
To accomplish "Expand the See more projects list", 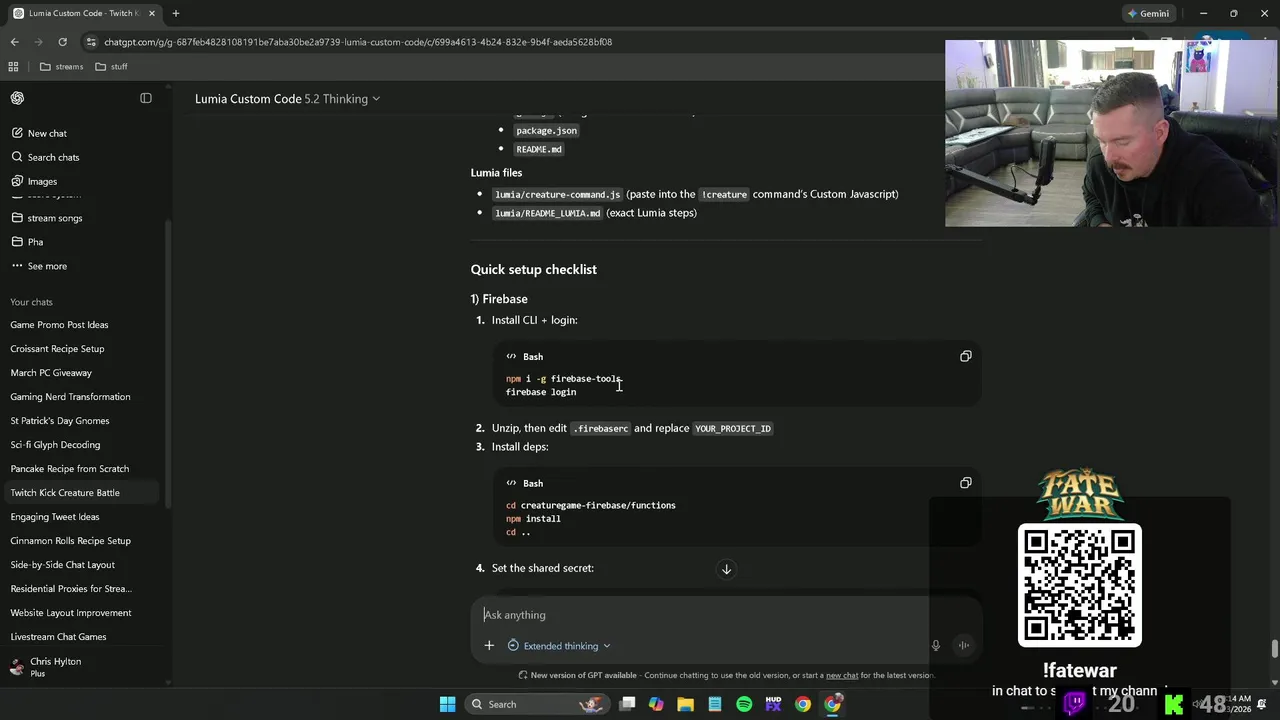I will click(x=47, y=266).
